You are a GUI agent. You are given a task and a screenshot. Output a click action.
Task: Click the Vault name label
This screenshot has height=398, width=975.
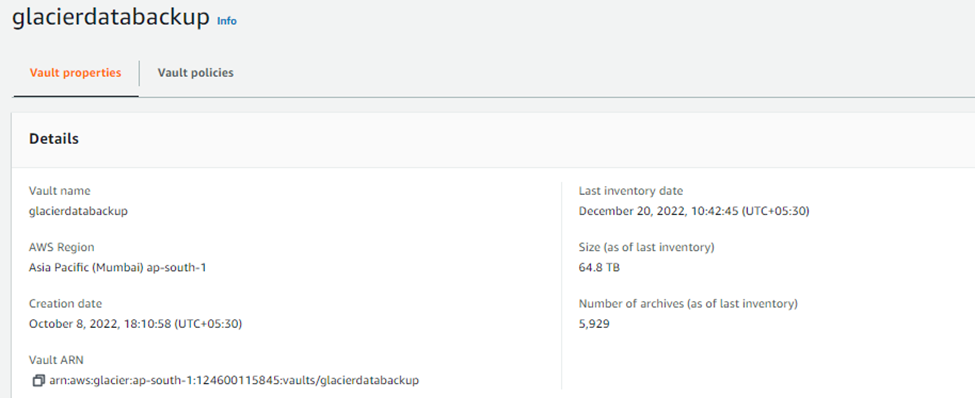click(x=60, y=191)
